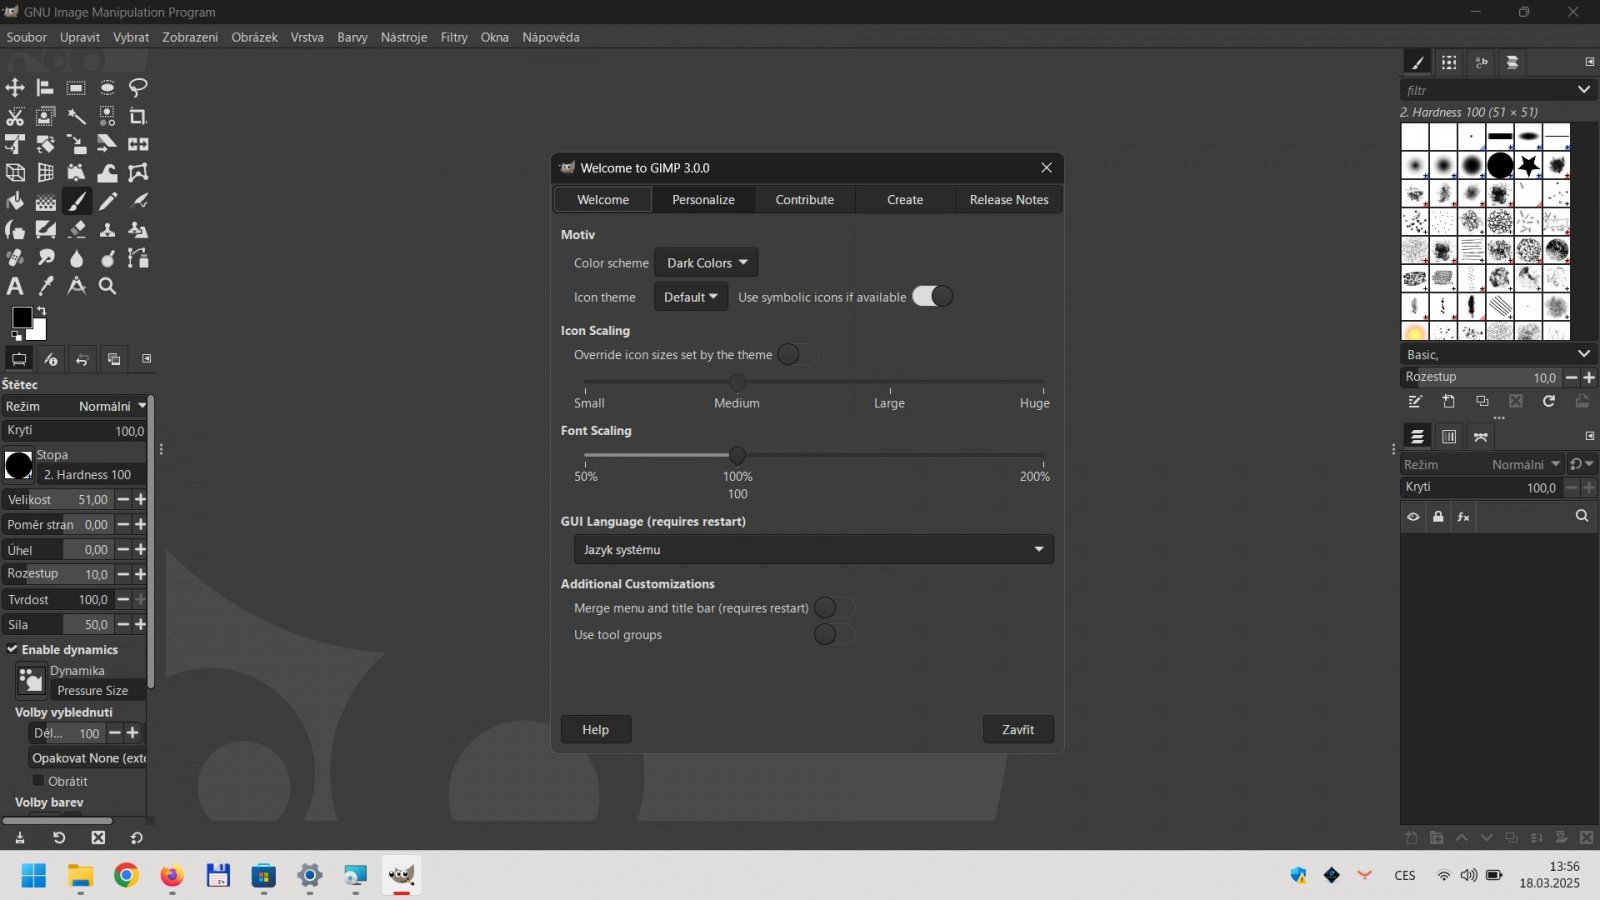Switch to the Release Notes tab
Screen dimensions: 1600x900
(x=1008, y=199)
